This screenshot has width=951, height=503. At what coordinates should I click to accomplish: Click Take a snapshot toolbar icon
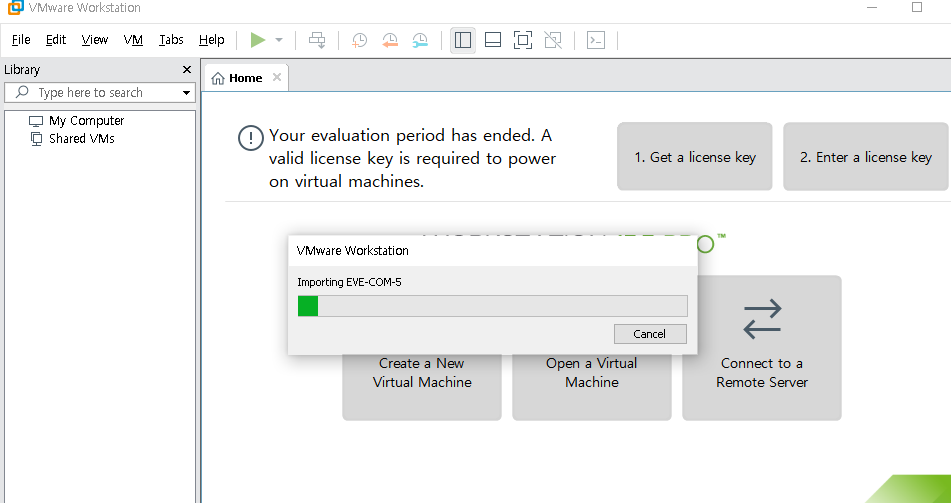pyautogui.click(x=360, y=40)
